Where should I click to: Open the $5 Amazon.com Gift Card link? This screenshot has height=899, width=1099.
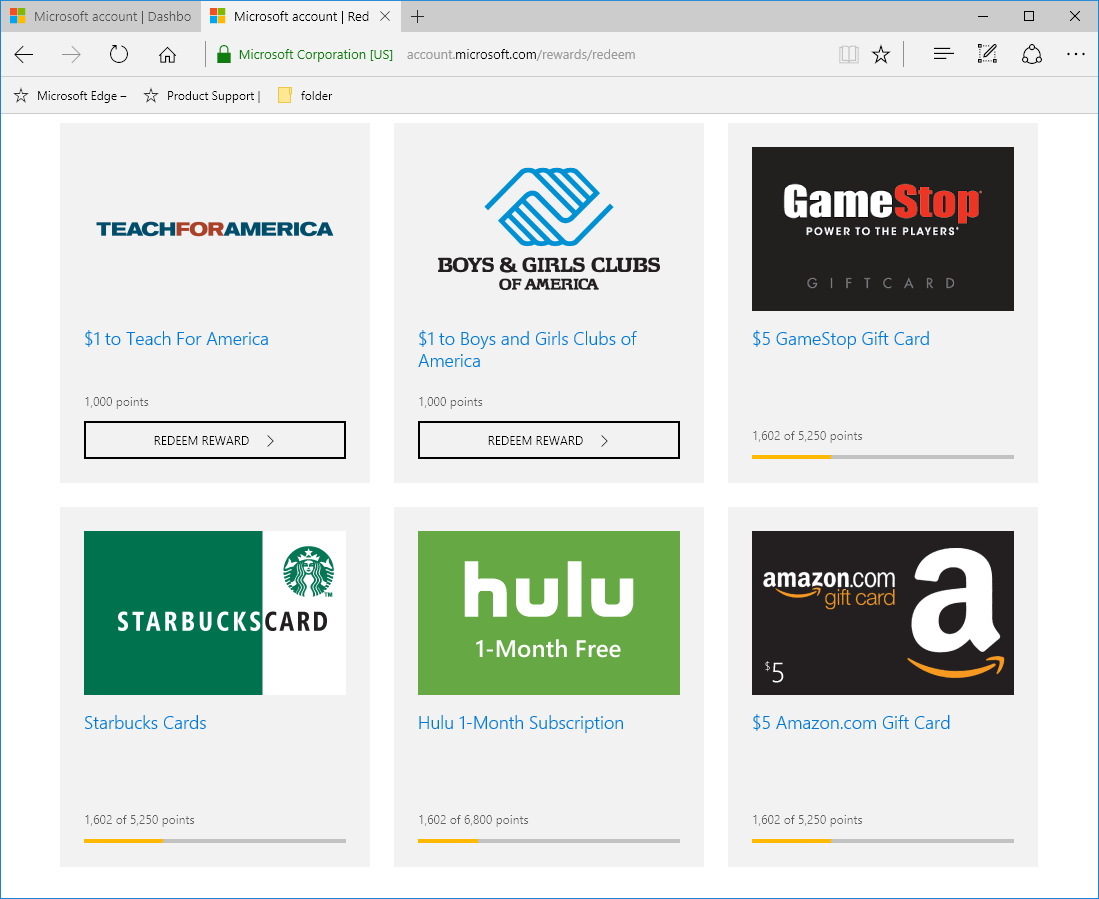click(x=851, y=723)
